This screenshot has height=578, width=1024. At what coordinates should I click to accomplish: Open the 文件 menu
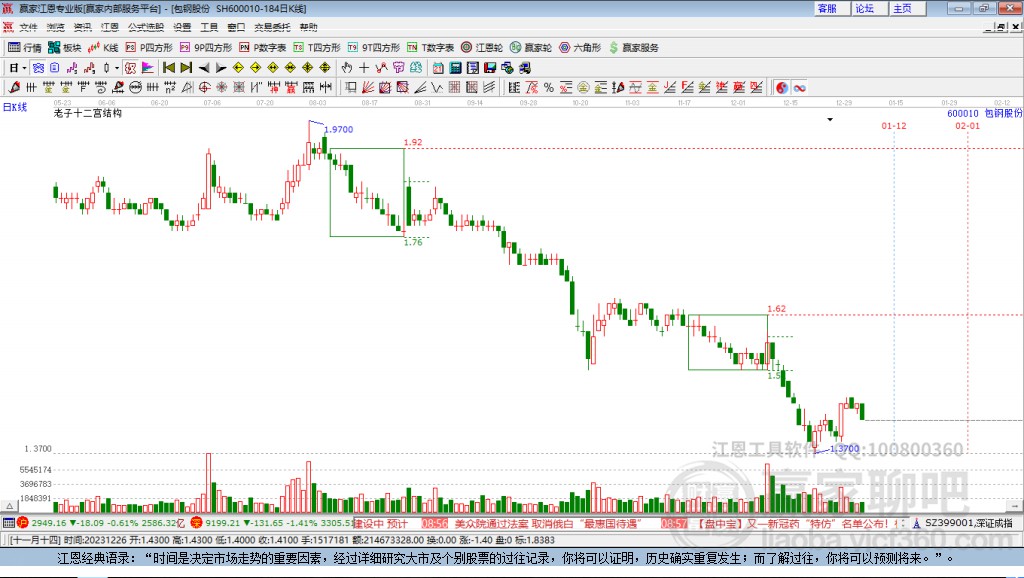28,27
